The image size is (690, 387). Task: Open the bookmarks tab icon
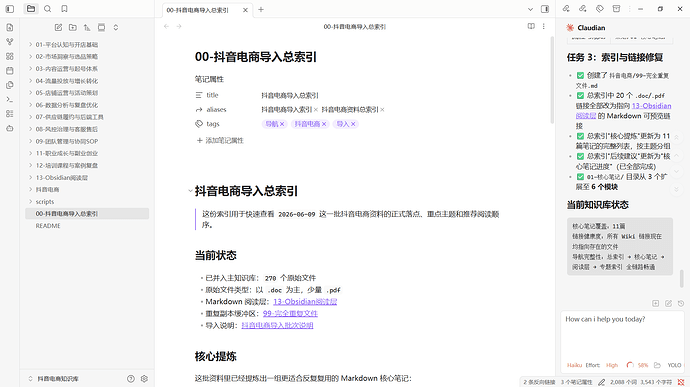(64, 9)
